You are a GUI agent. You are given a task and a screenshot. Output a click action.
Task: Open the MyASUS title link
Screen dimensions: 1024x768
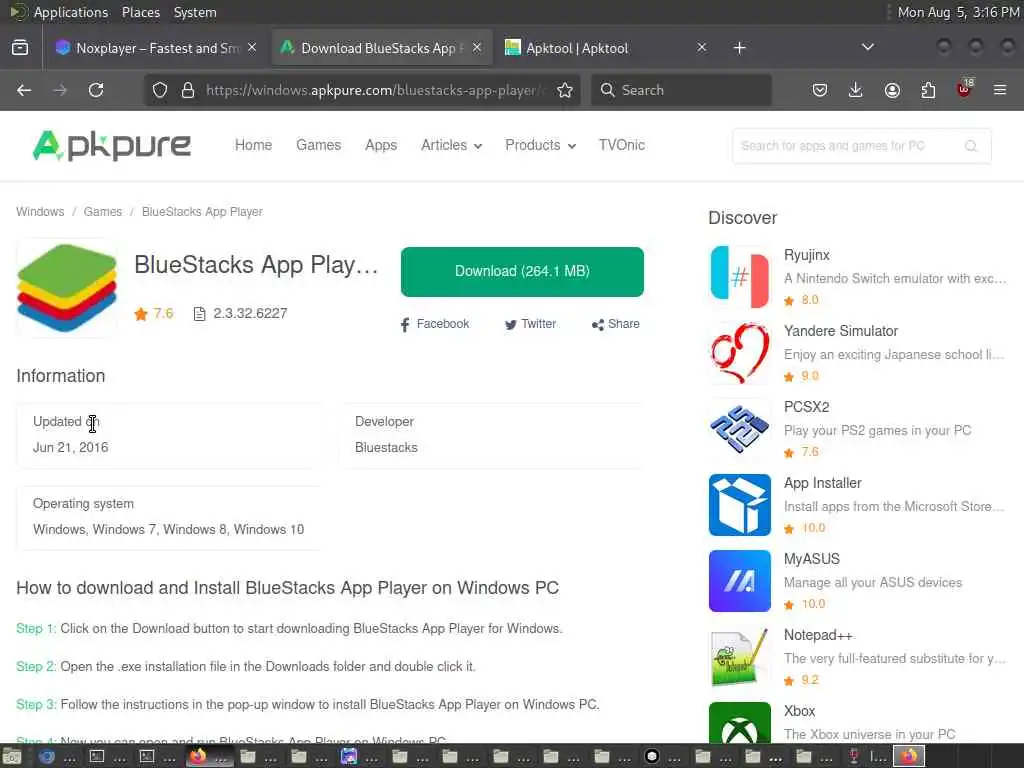812,559
